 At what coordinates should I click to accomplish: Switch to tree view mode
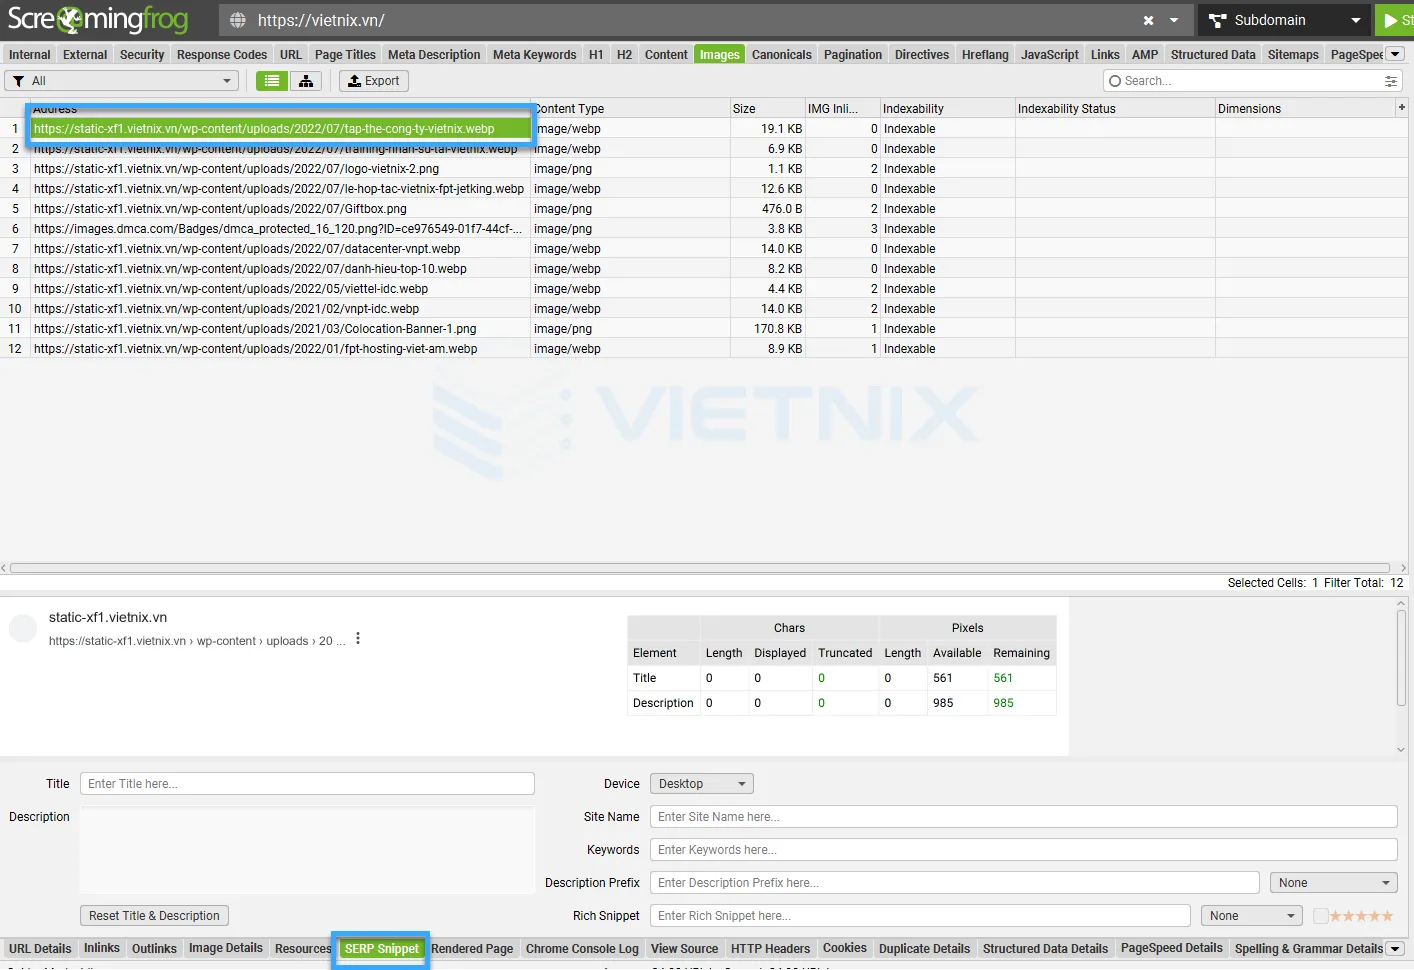(x=306, y=81)
